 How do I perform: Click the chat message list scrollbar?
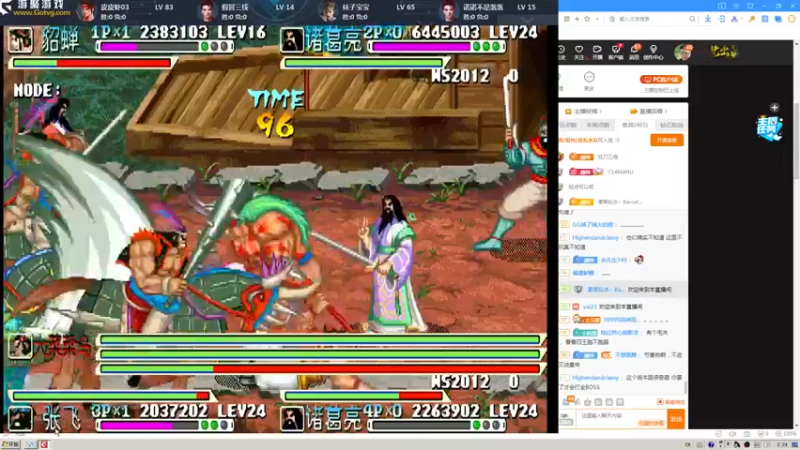tap(686, 387)
